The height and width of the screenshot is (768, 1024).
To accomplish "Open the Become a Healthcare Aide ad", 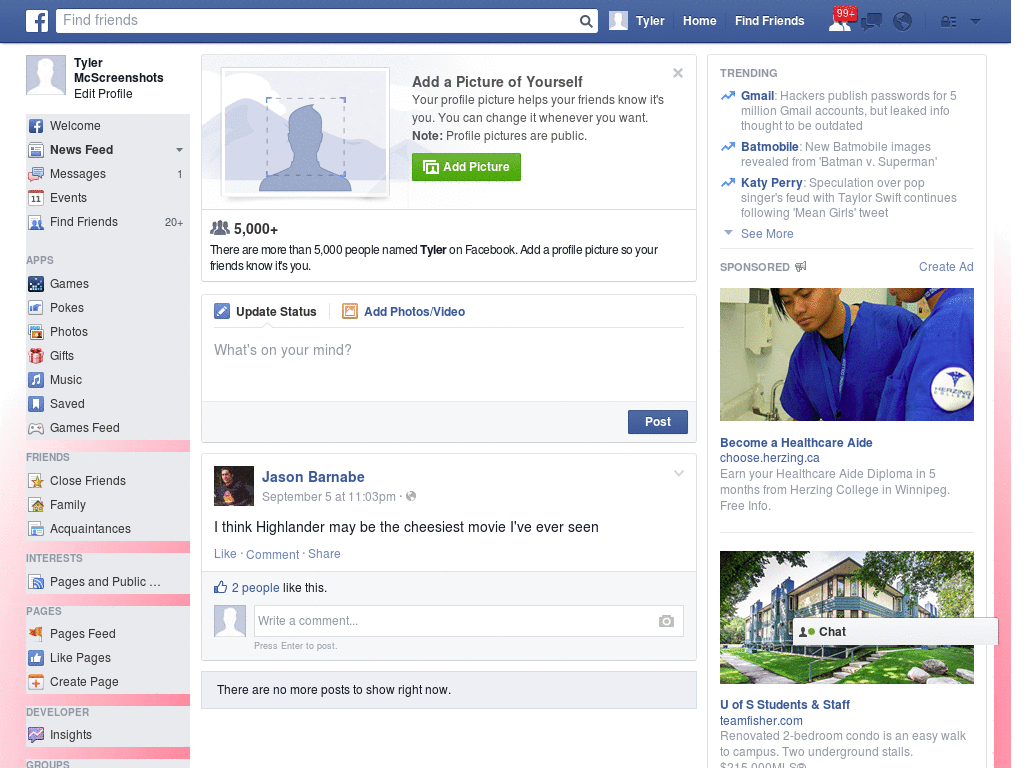I will click(796, 443).
